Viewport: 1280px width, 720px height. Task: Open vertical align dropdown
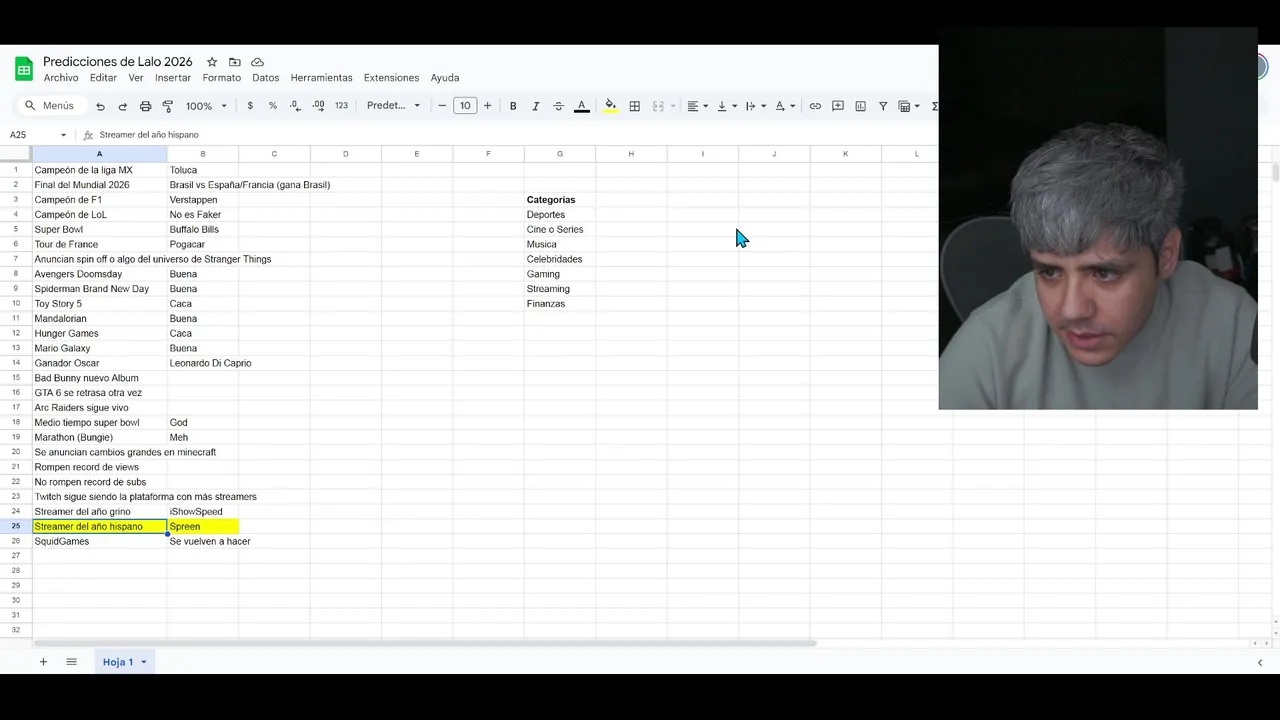[x=726, y=106]
